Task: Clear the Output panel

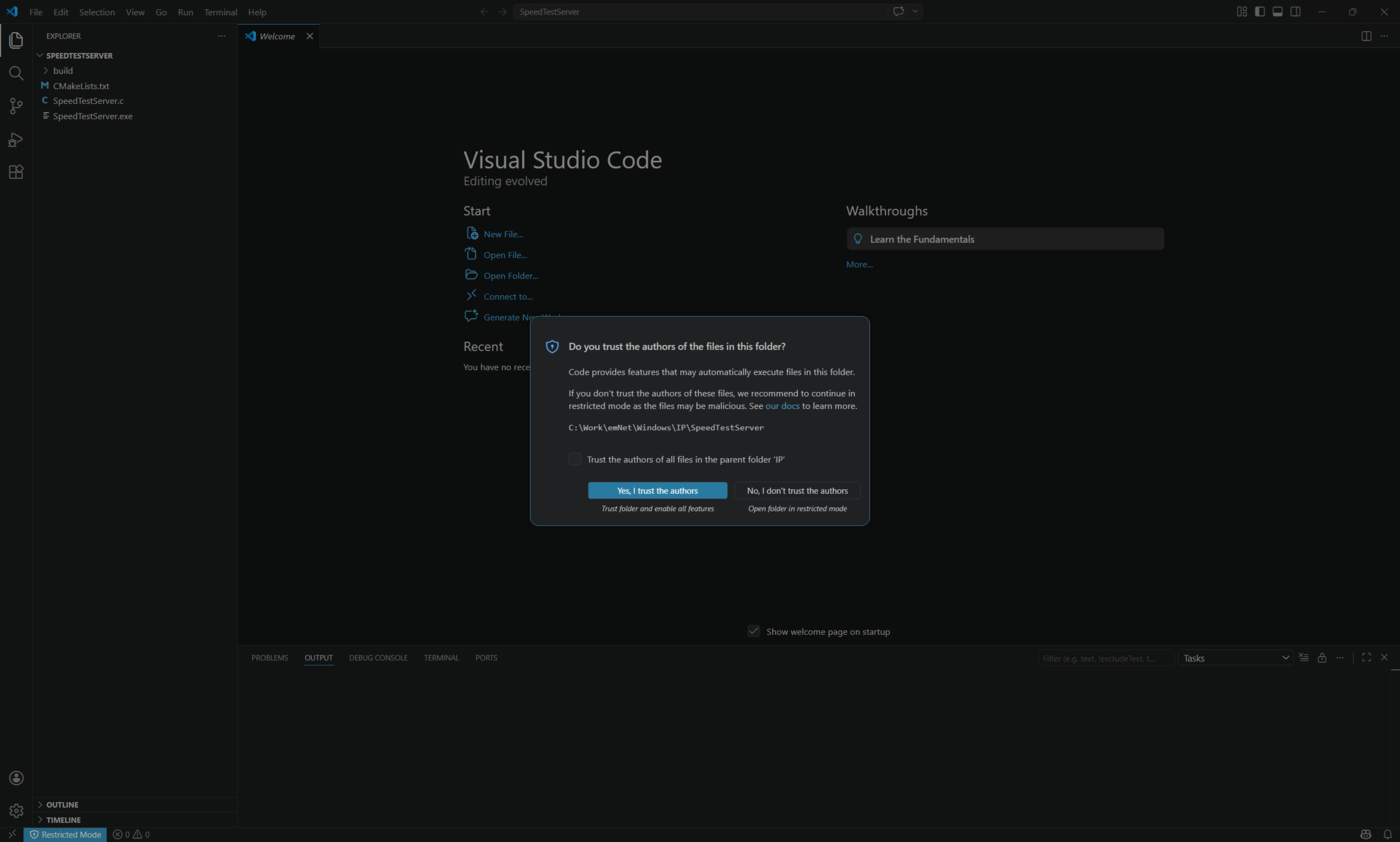Action: point(1304,657)
